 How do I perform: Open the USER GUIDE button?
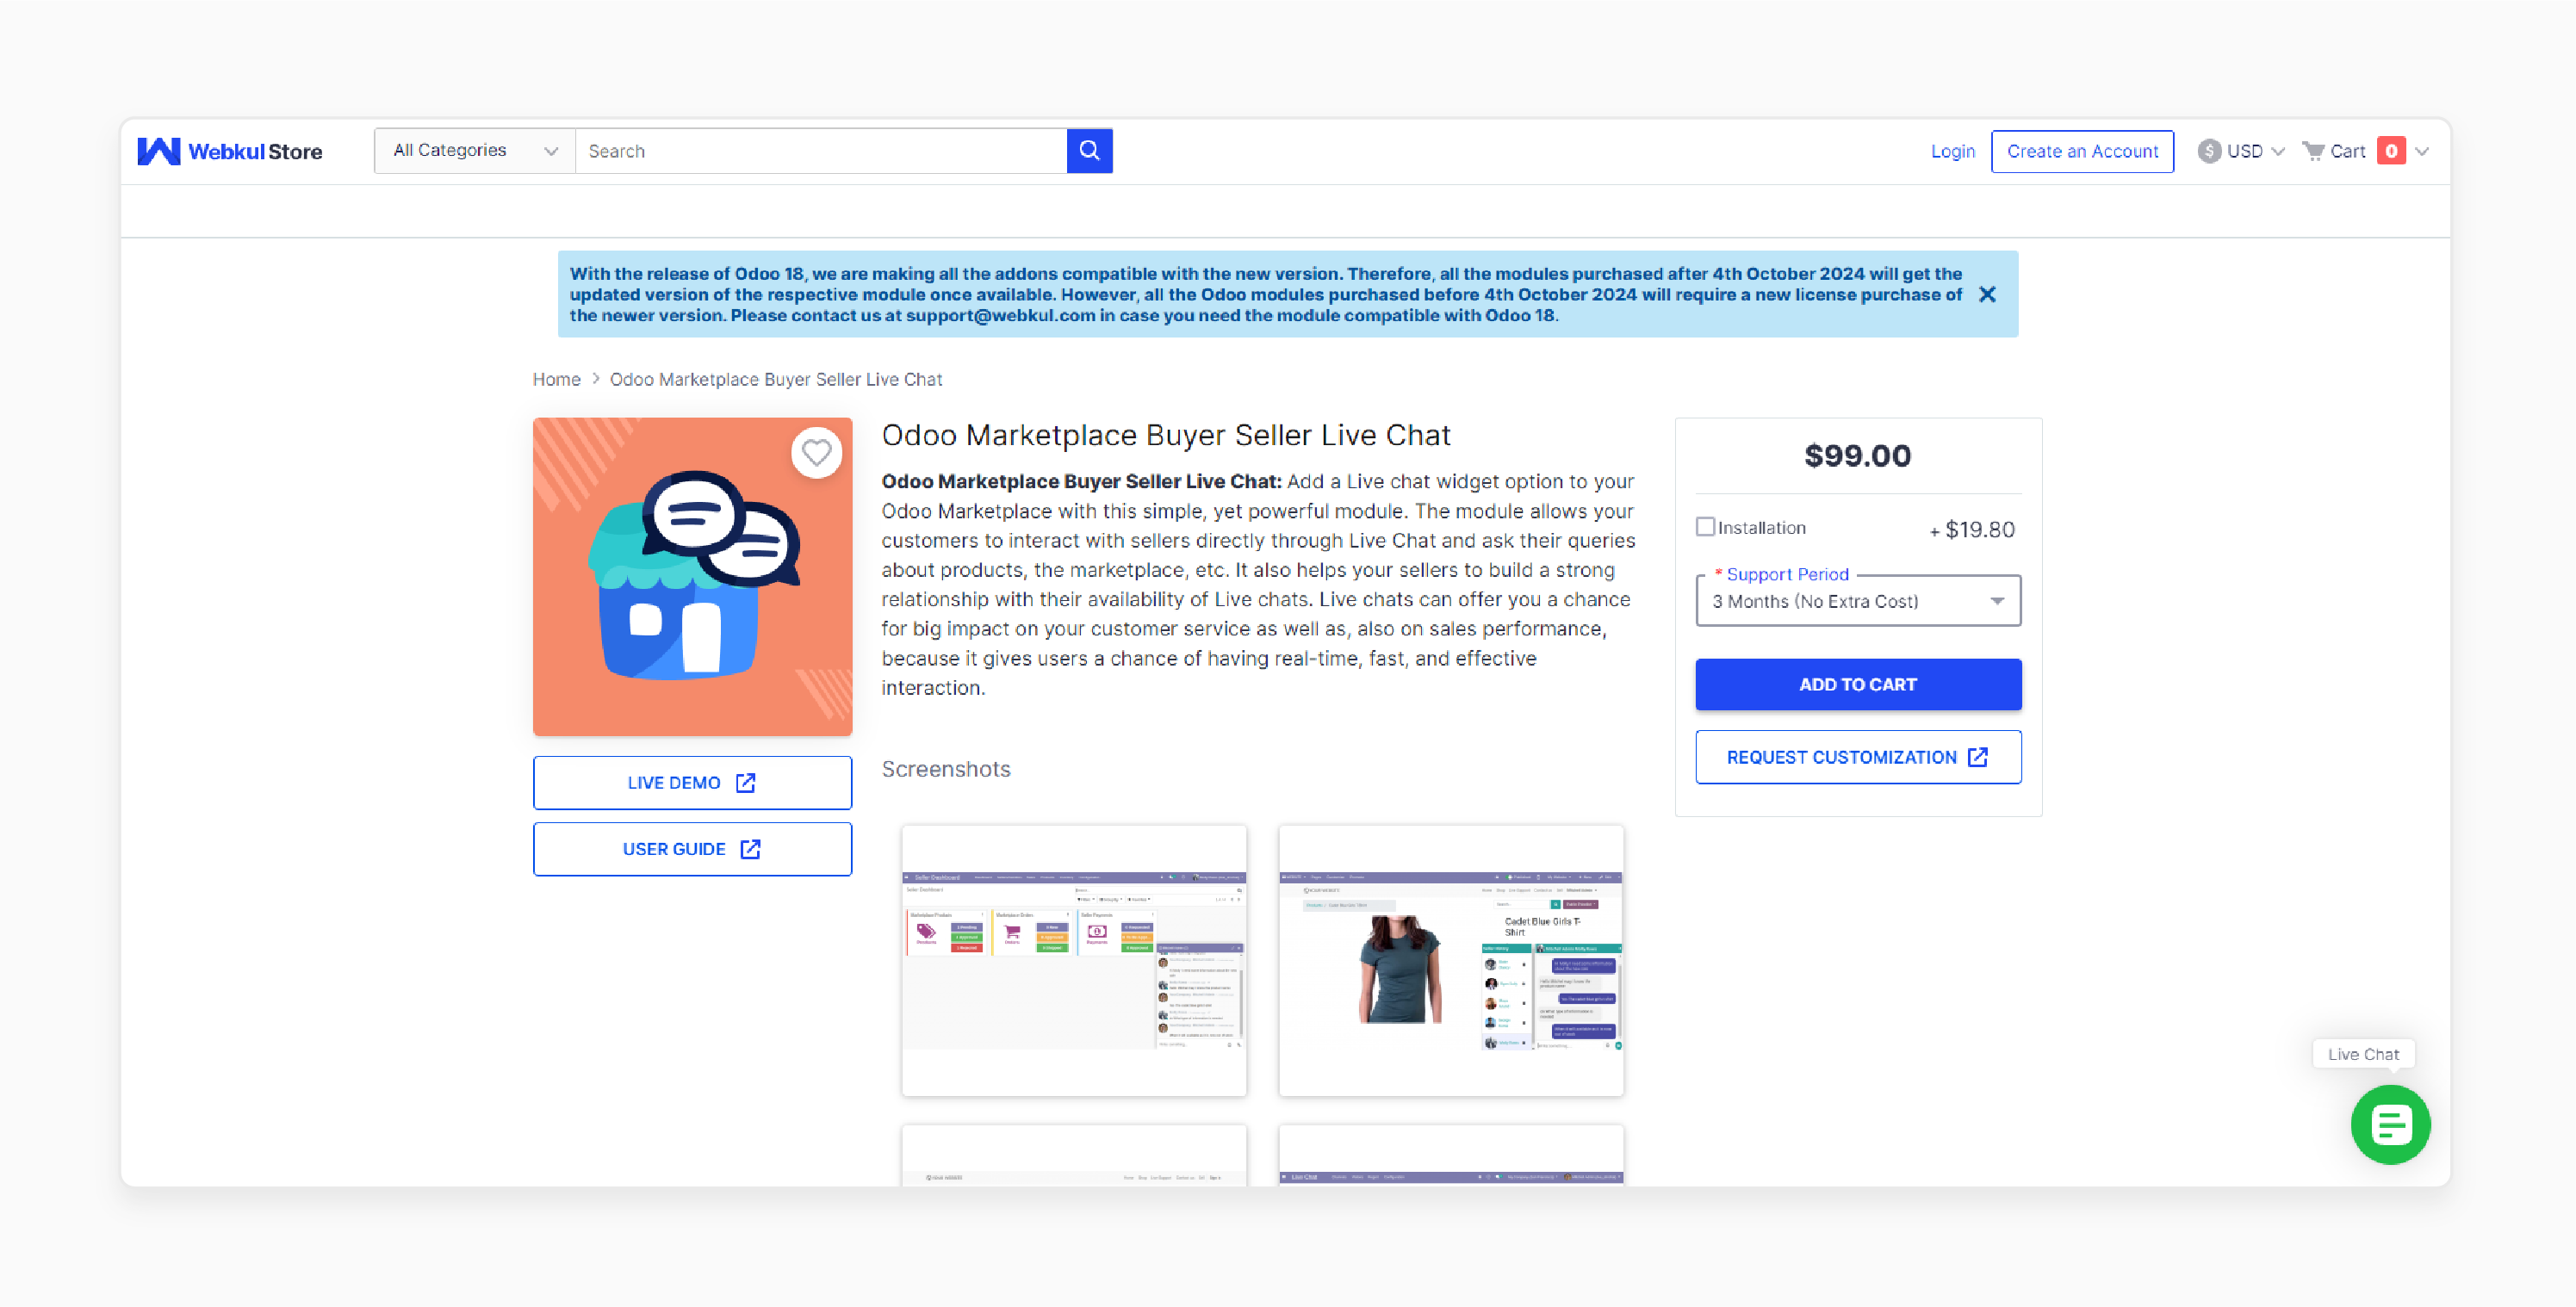(692, 849)
